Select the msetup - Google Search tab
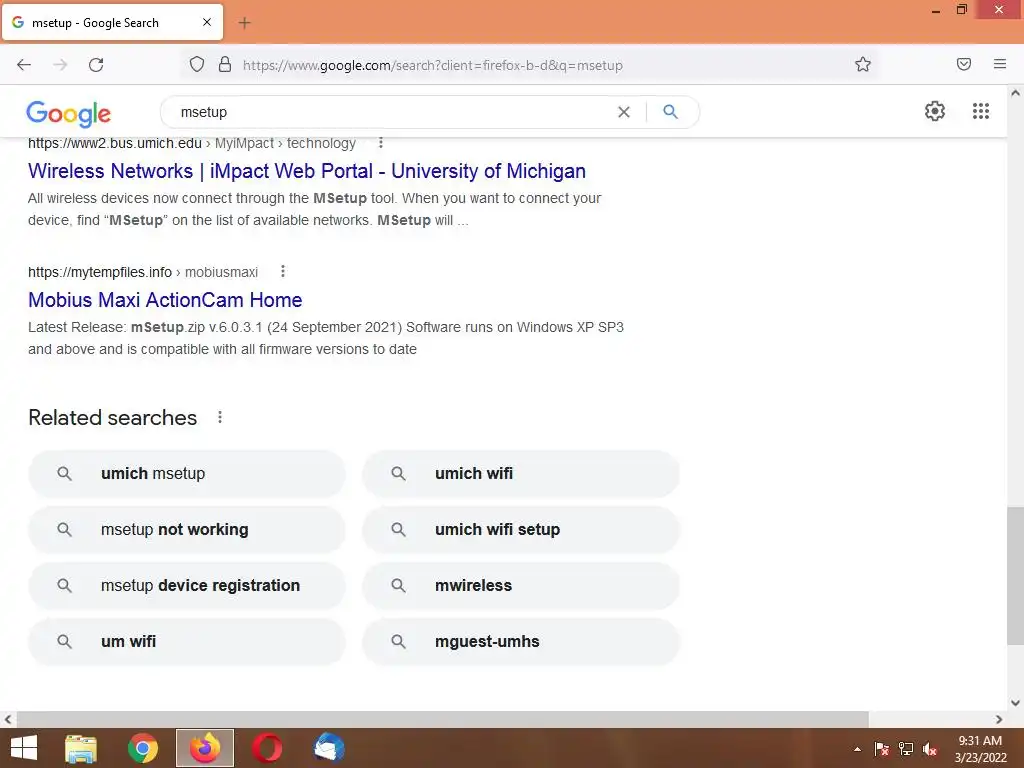1024x768 pixels. coord(112,23)
